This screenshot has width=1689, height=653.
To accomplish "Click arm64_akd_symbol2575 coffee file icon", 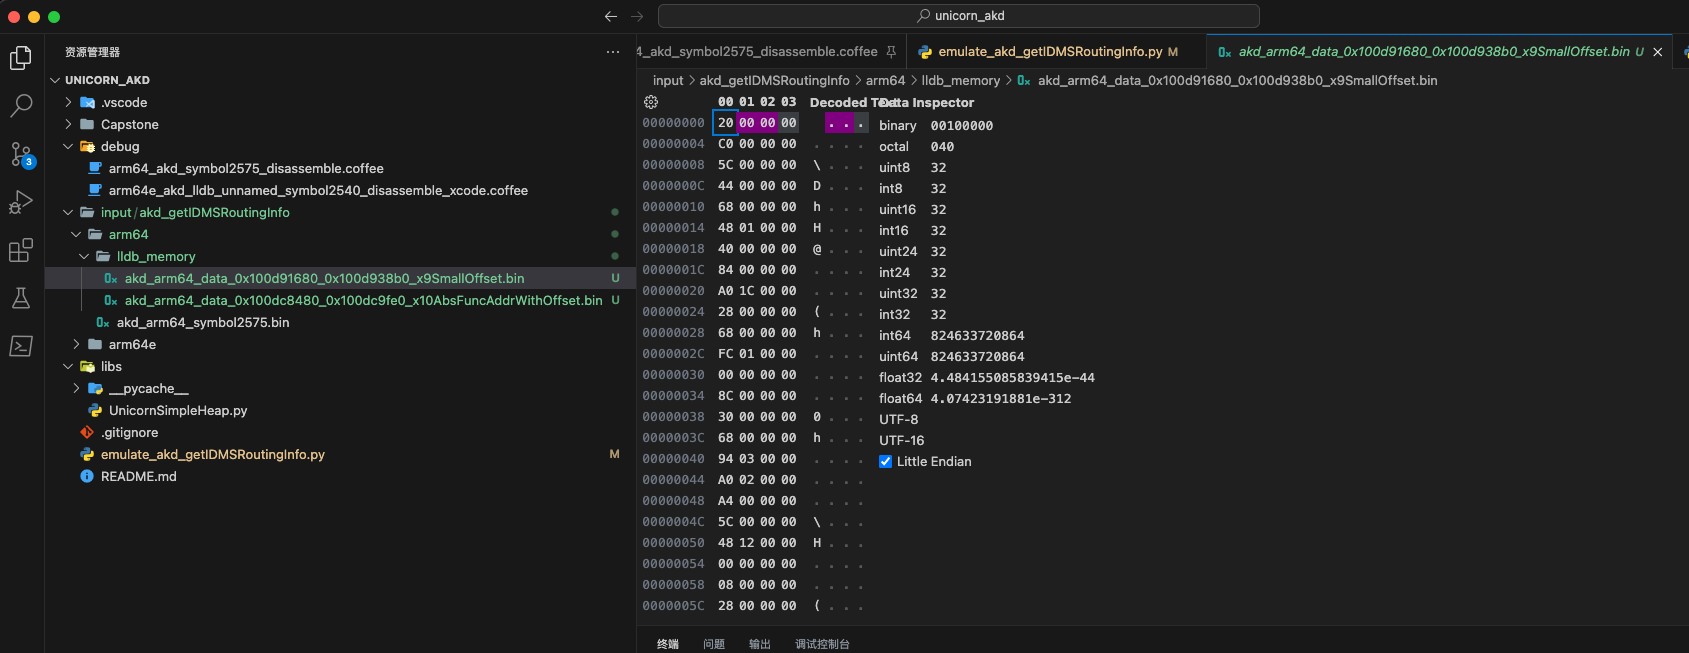I will point(95,168).
